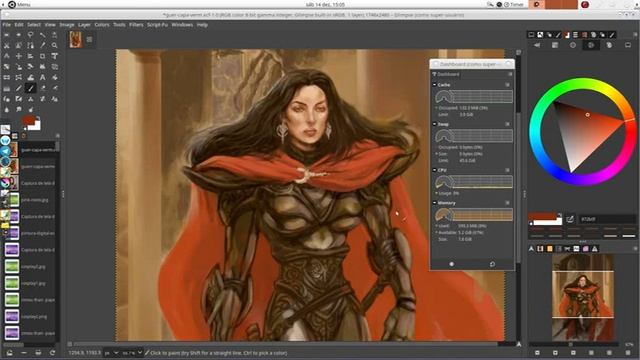Screen dimensions: 640x360
Task: Select the Zoom magnifier tool
Action: click(54, 46)
